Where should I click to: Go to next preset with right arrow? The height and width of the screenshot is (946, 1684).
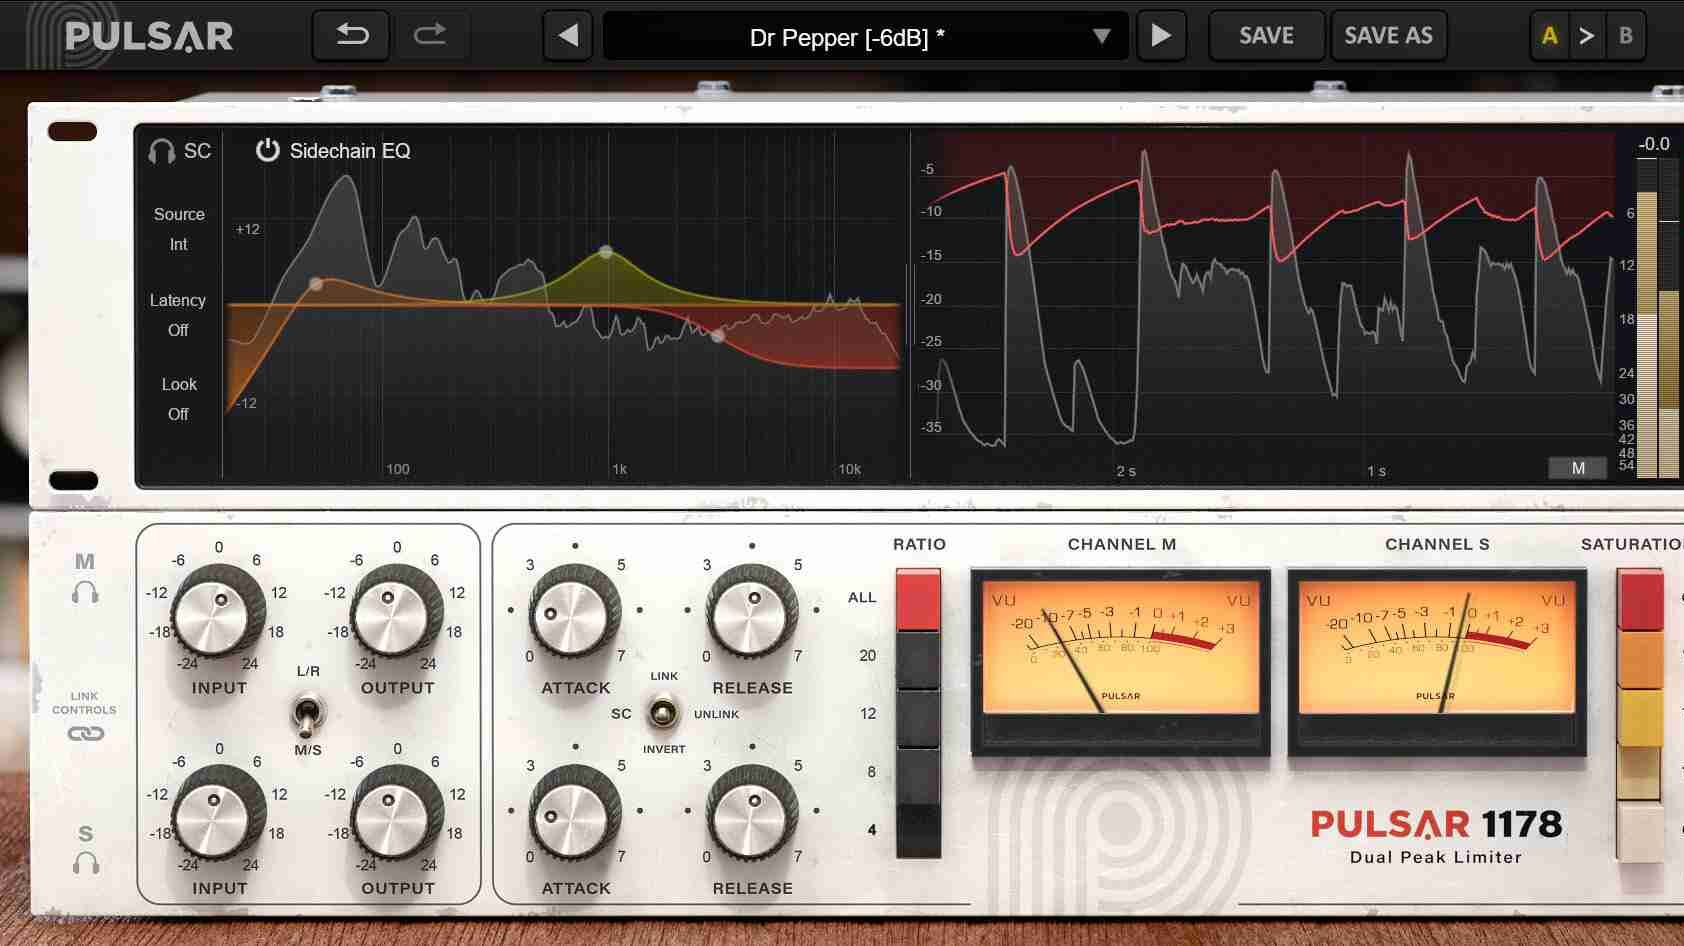pos(1161,36)
